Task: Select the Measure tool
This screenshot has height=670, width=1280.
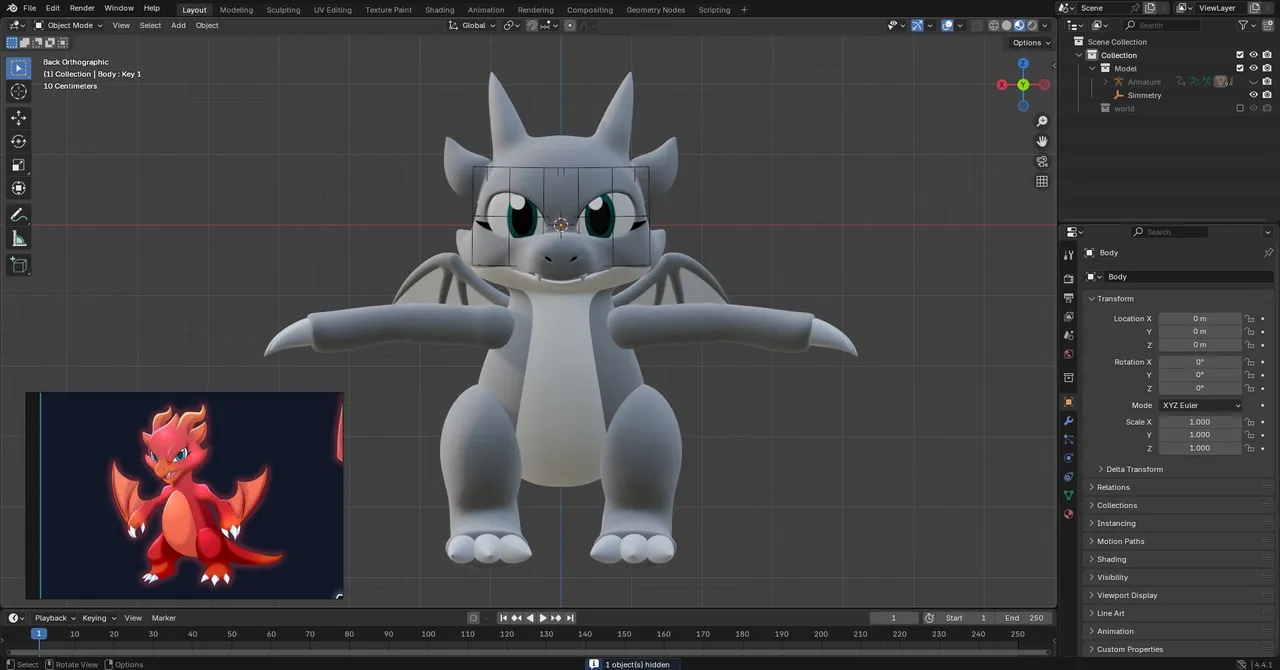Action: point(18,239)
